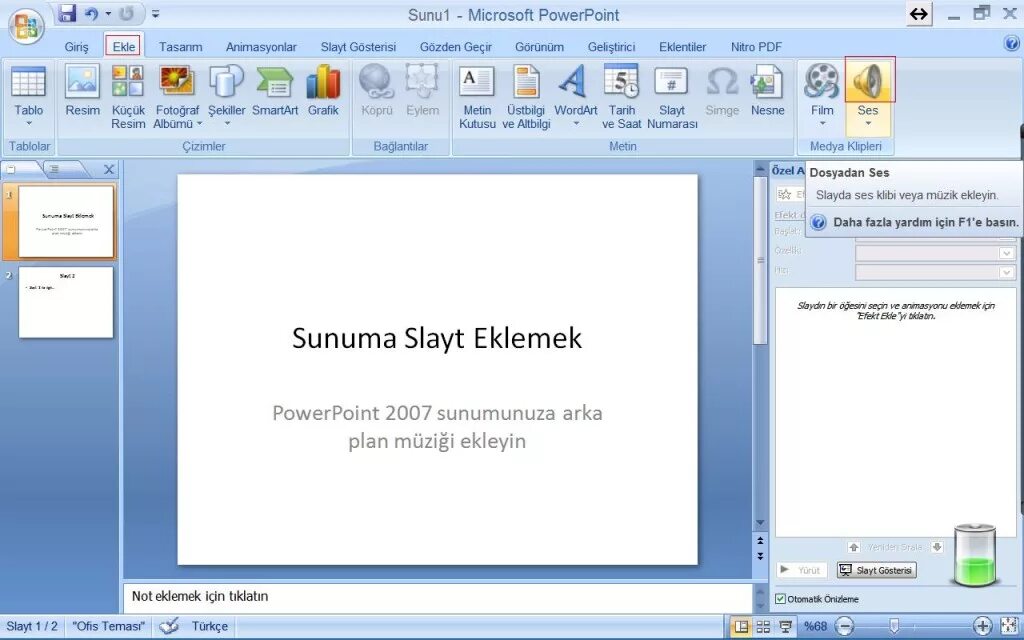
Task: Switch to the outline pane tab
Action: click(56, 169)
